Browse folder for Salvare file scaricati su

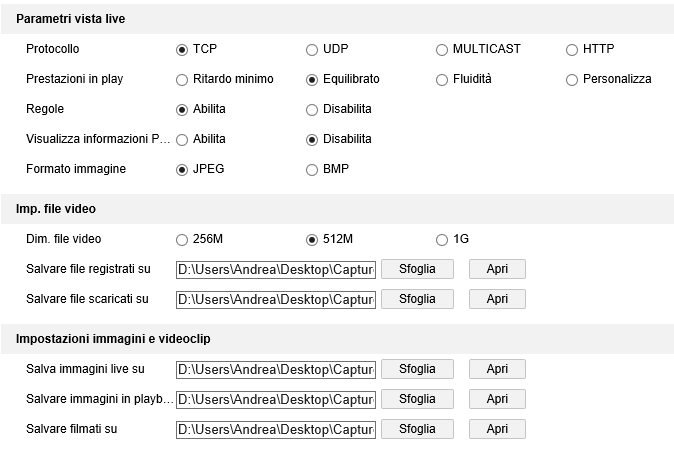click(x=417, y=299)
